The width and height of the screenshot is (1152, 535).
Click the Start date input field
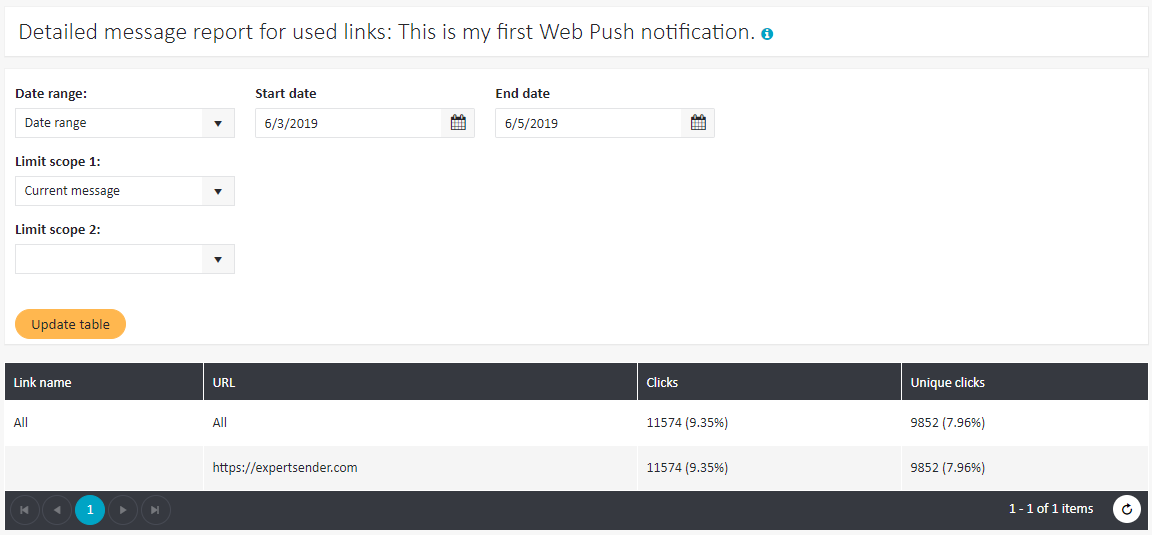click(348, 123)
